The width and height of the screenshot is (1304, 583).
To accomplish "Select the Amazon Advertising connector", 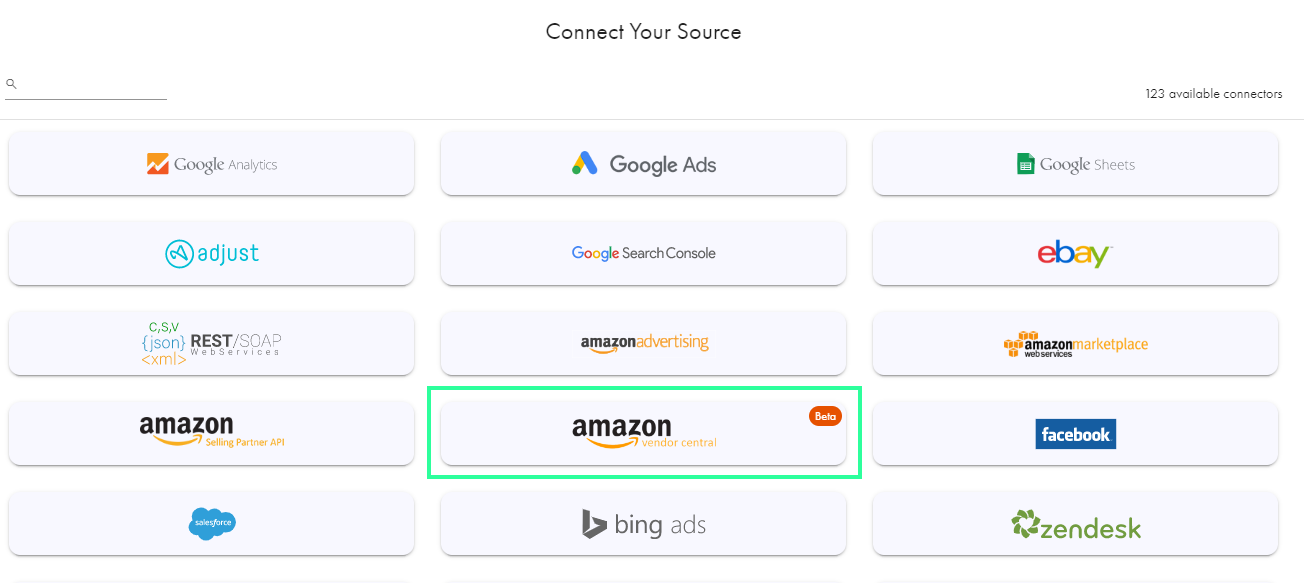I will coord(643,343).
